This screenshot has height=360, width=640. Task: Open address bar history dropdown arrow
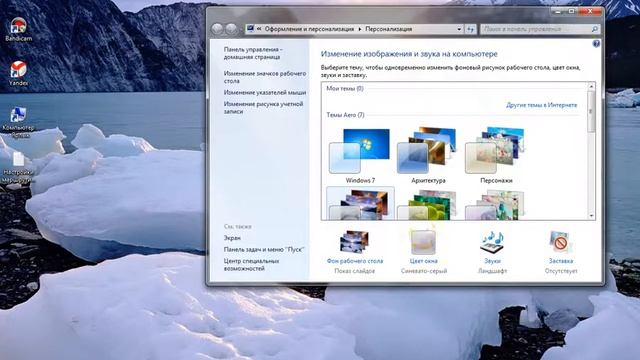point(459,29)
